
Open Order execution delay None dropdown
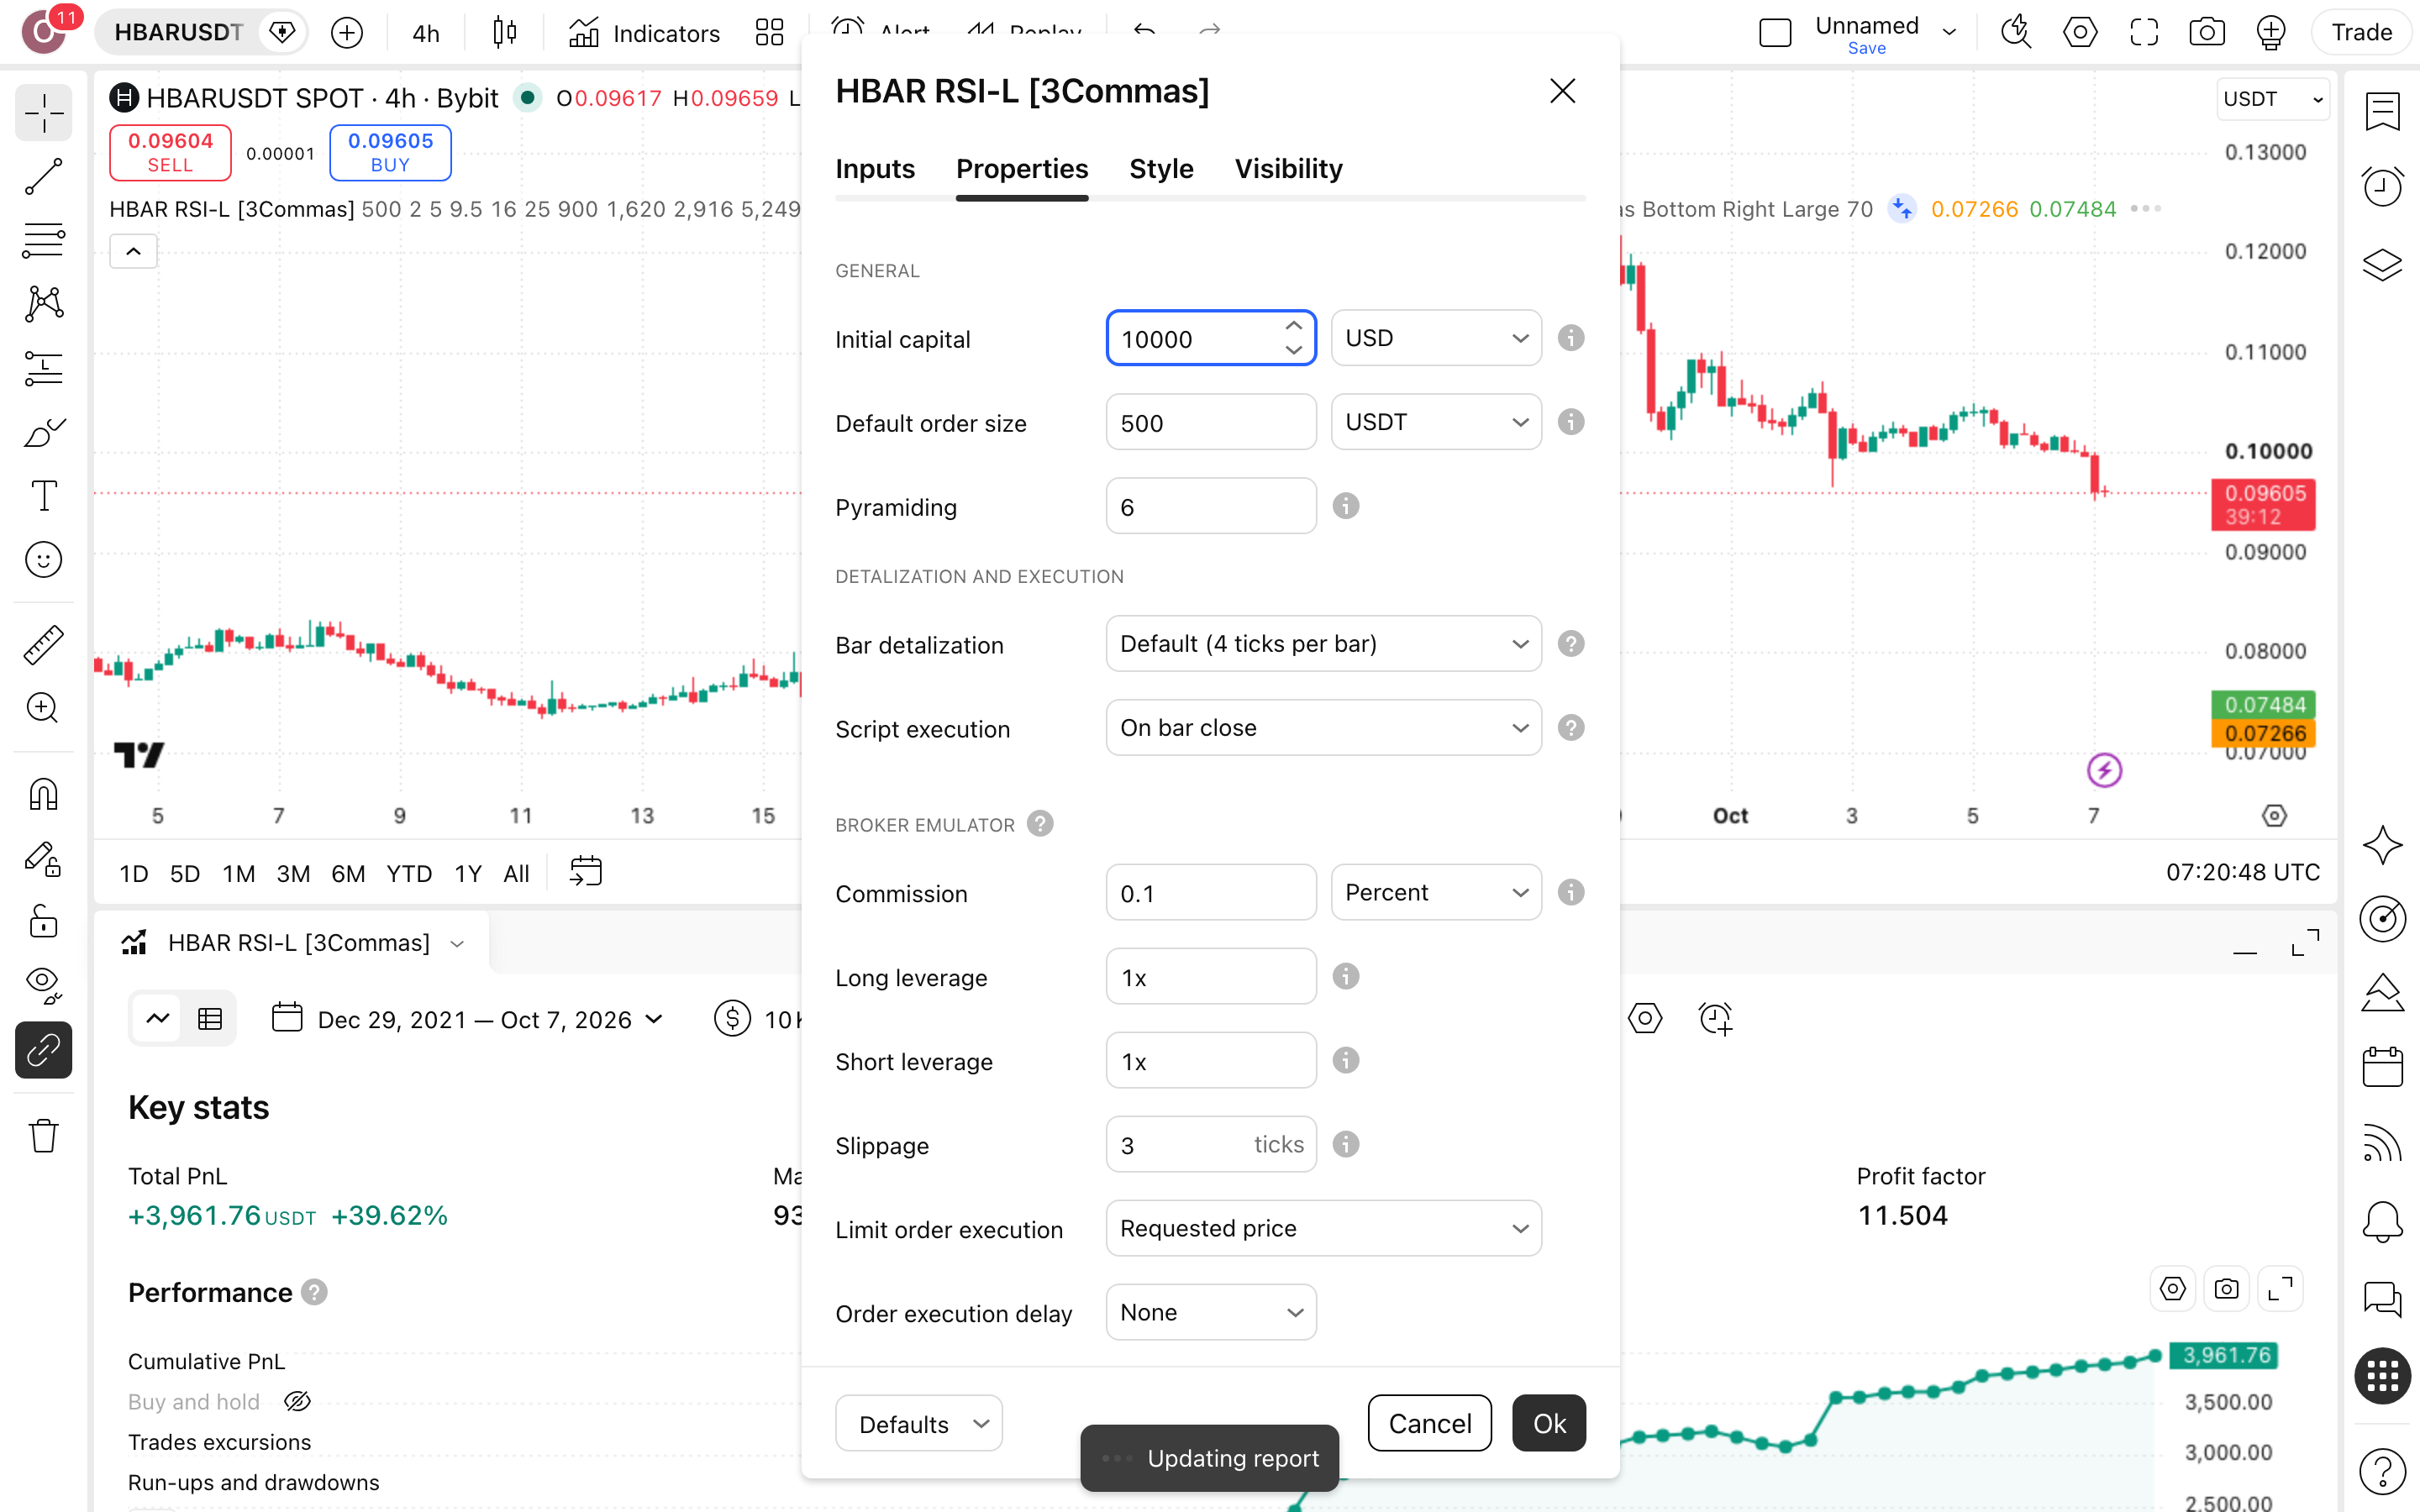1211,1312
